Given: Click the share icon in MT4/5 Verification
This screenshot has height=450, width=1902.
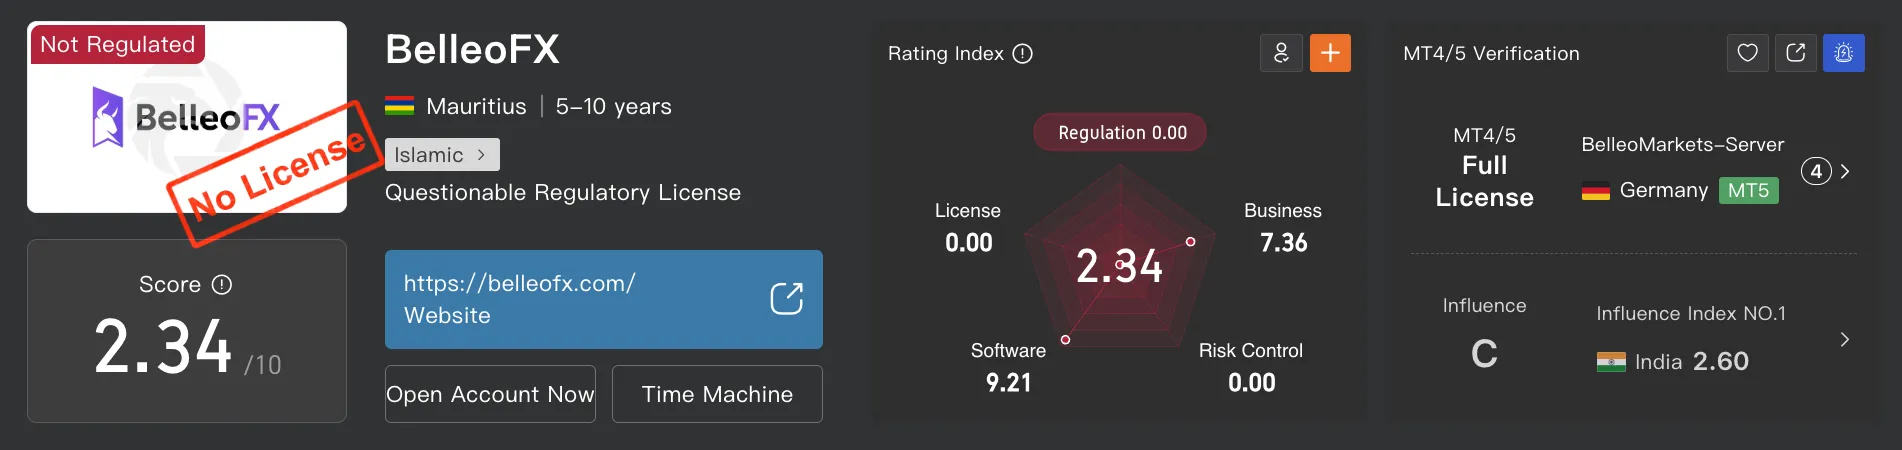Looking at the screenshot, I should click(x=1795, y=53).
